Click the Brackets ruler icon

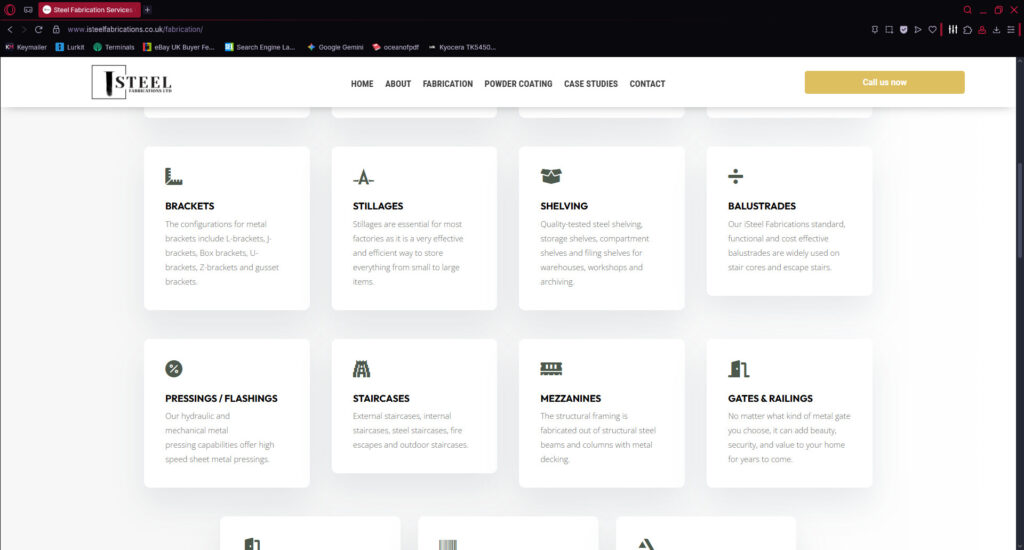tap(174, 176)
